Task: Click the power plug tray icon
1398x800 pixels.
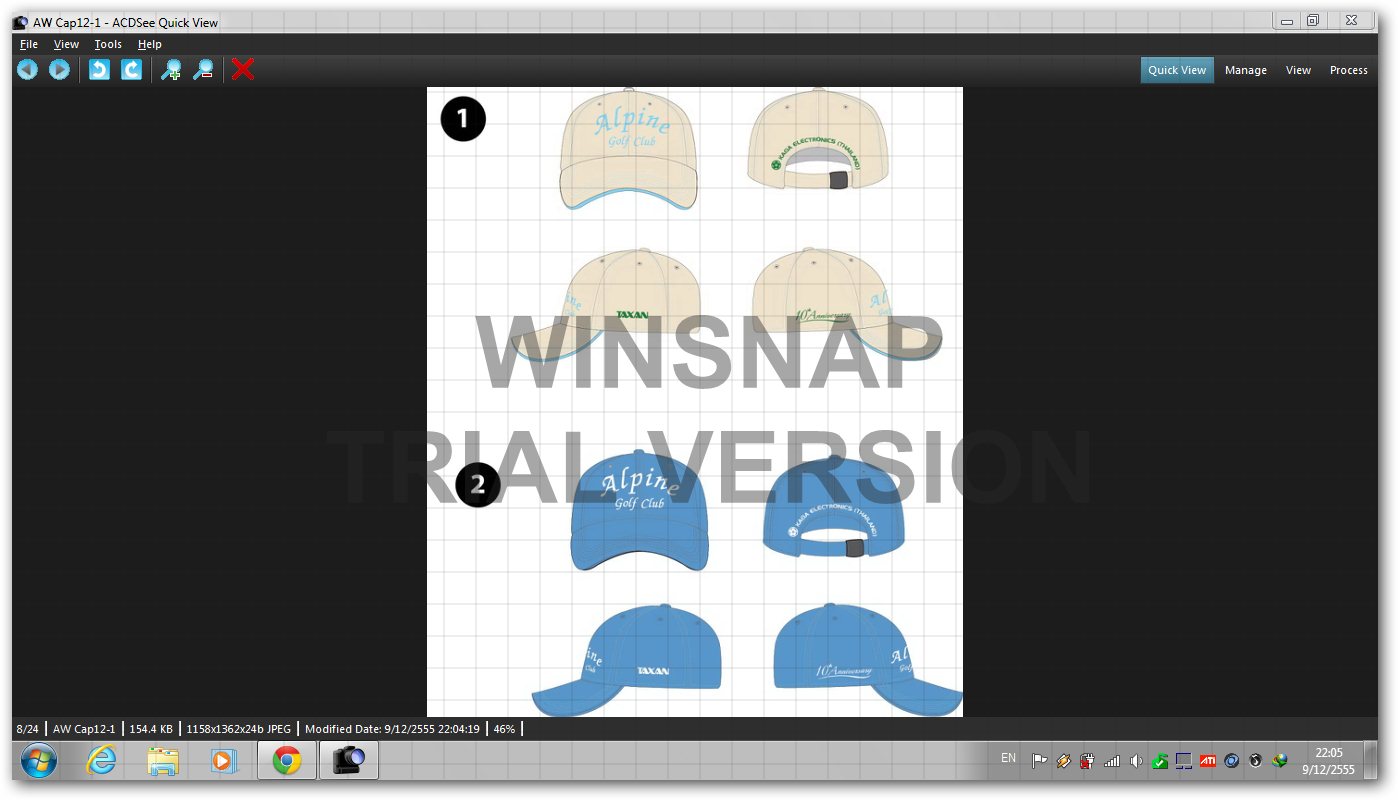Action: (x=1088, y=761)
